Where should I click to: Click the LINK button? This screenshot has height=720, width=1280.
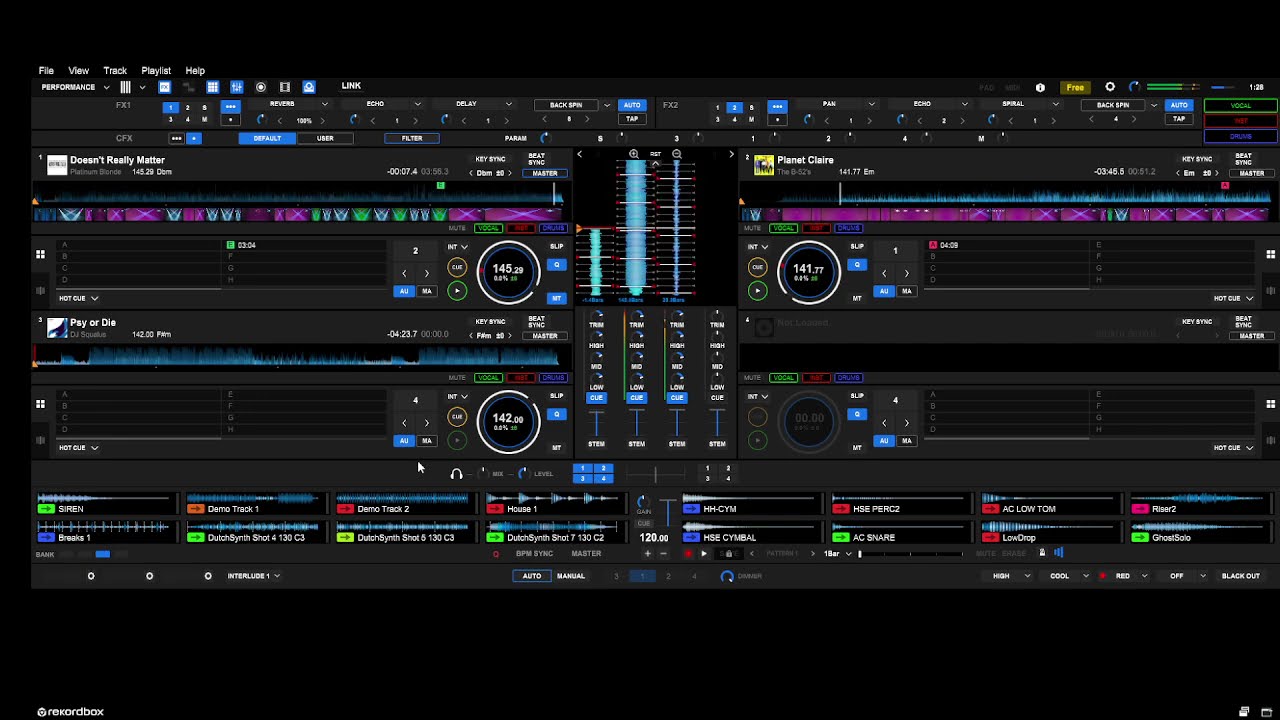point(351,86)
